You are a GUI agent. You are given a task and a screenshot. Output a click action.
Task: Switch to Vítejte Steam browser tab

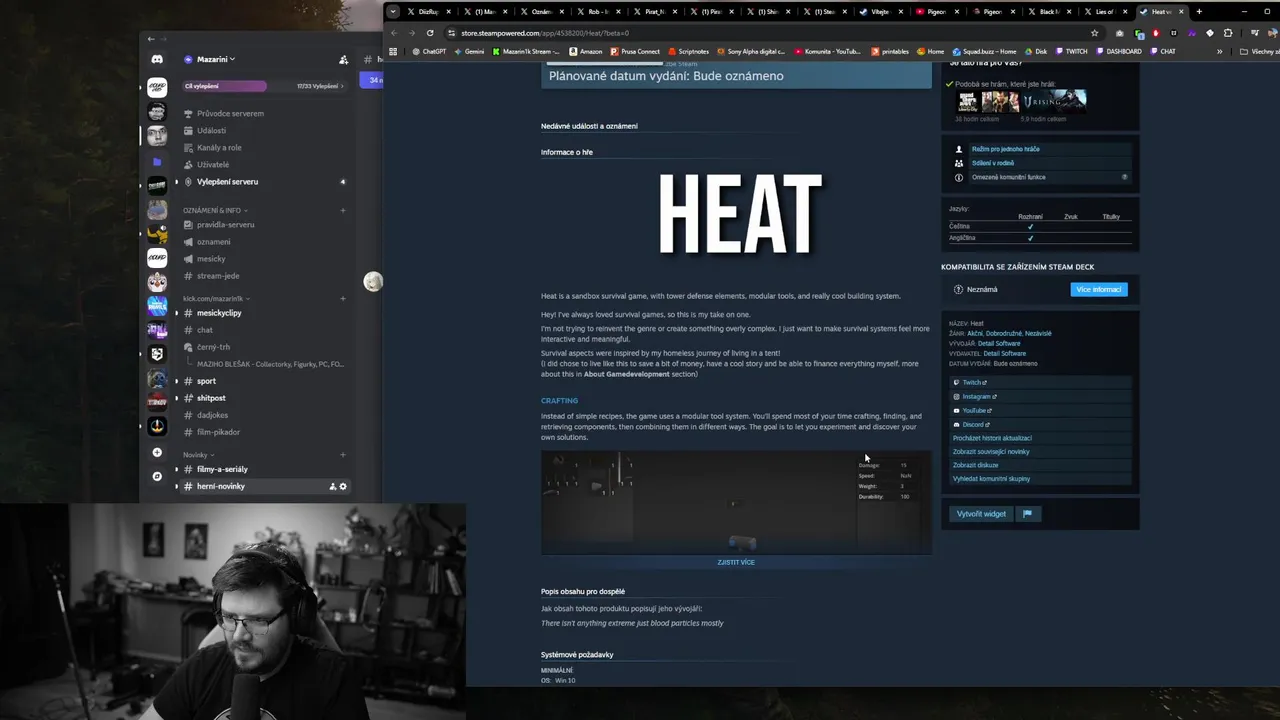pos(878,12)
